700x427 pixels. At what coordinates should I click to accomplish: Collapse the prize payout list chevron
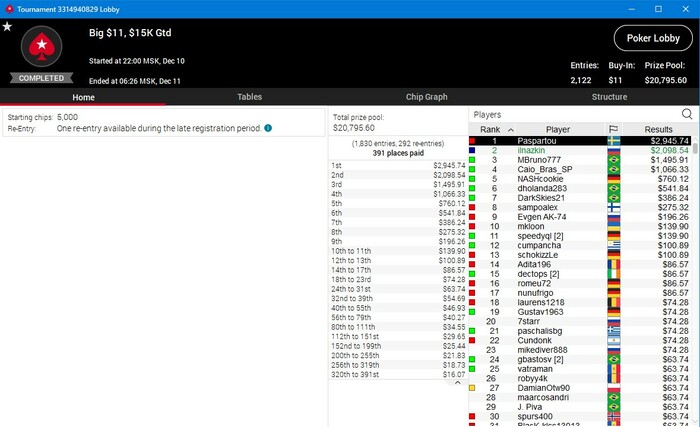click(x=458, y=383)
